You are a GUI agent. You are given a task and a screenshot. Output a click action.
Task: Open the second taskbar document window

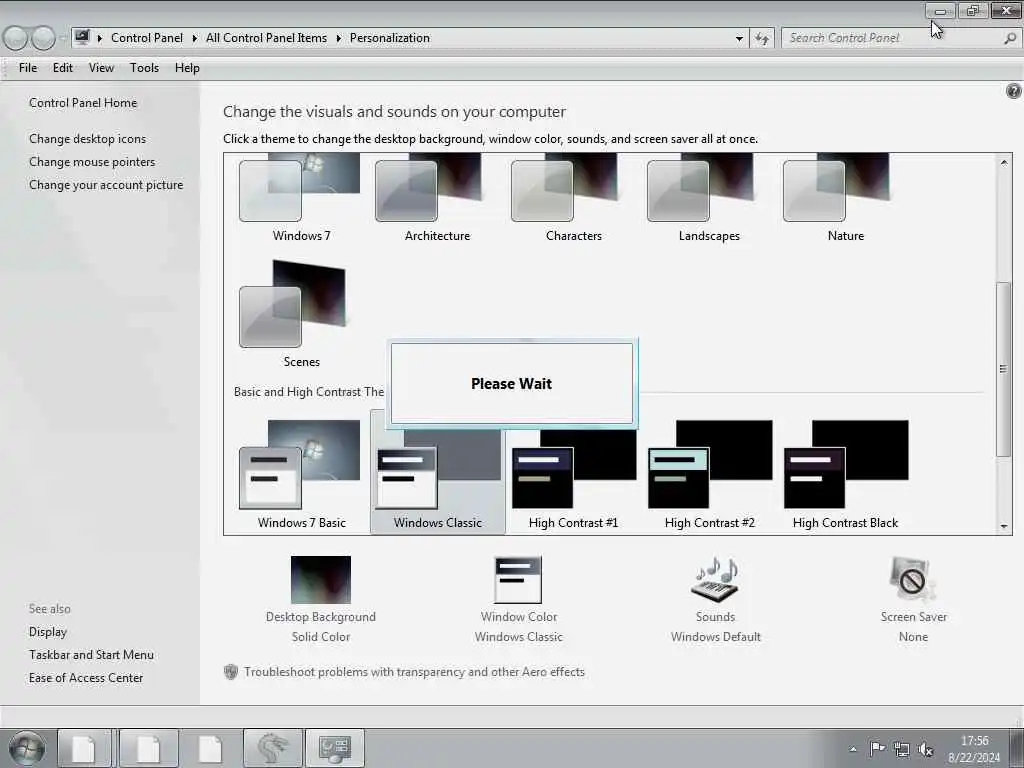[148, 748]
